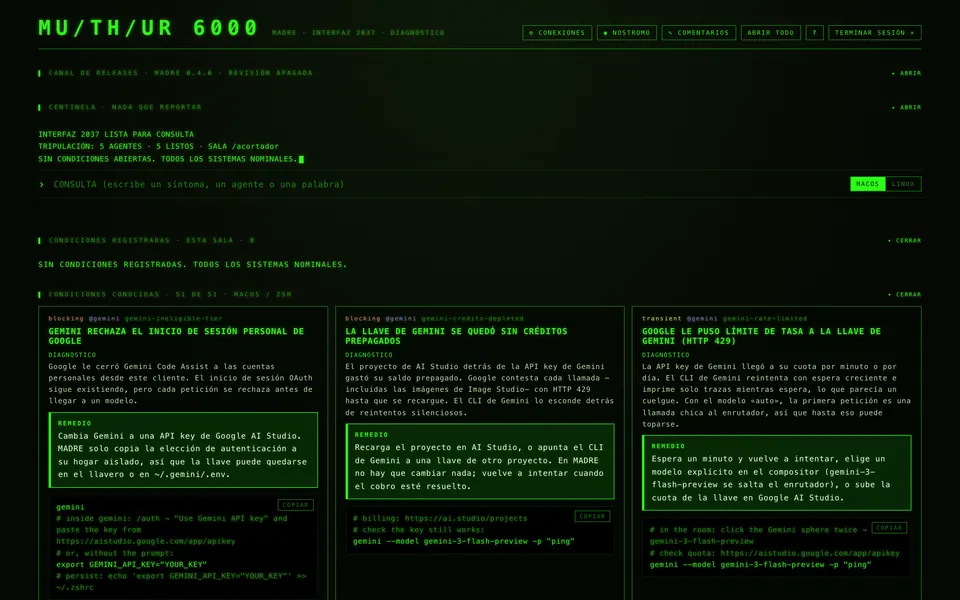Copy the gemini auth commands block
This screenshot has height=600, width=960.
[x=296, y=505]
